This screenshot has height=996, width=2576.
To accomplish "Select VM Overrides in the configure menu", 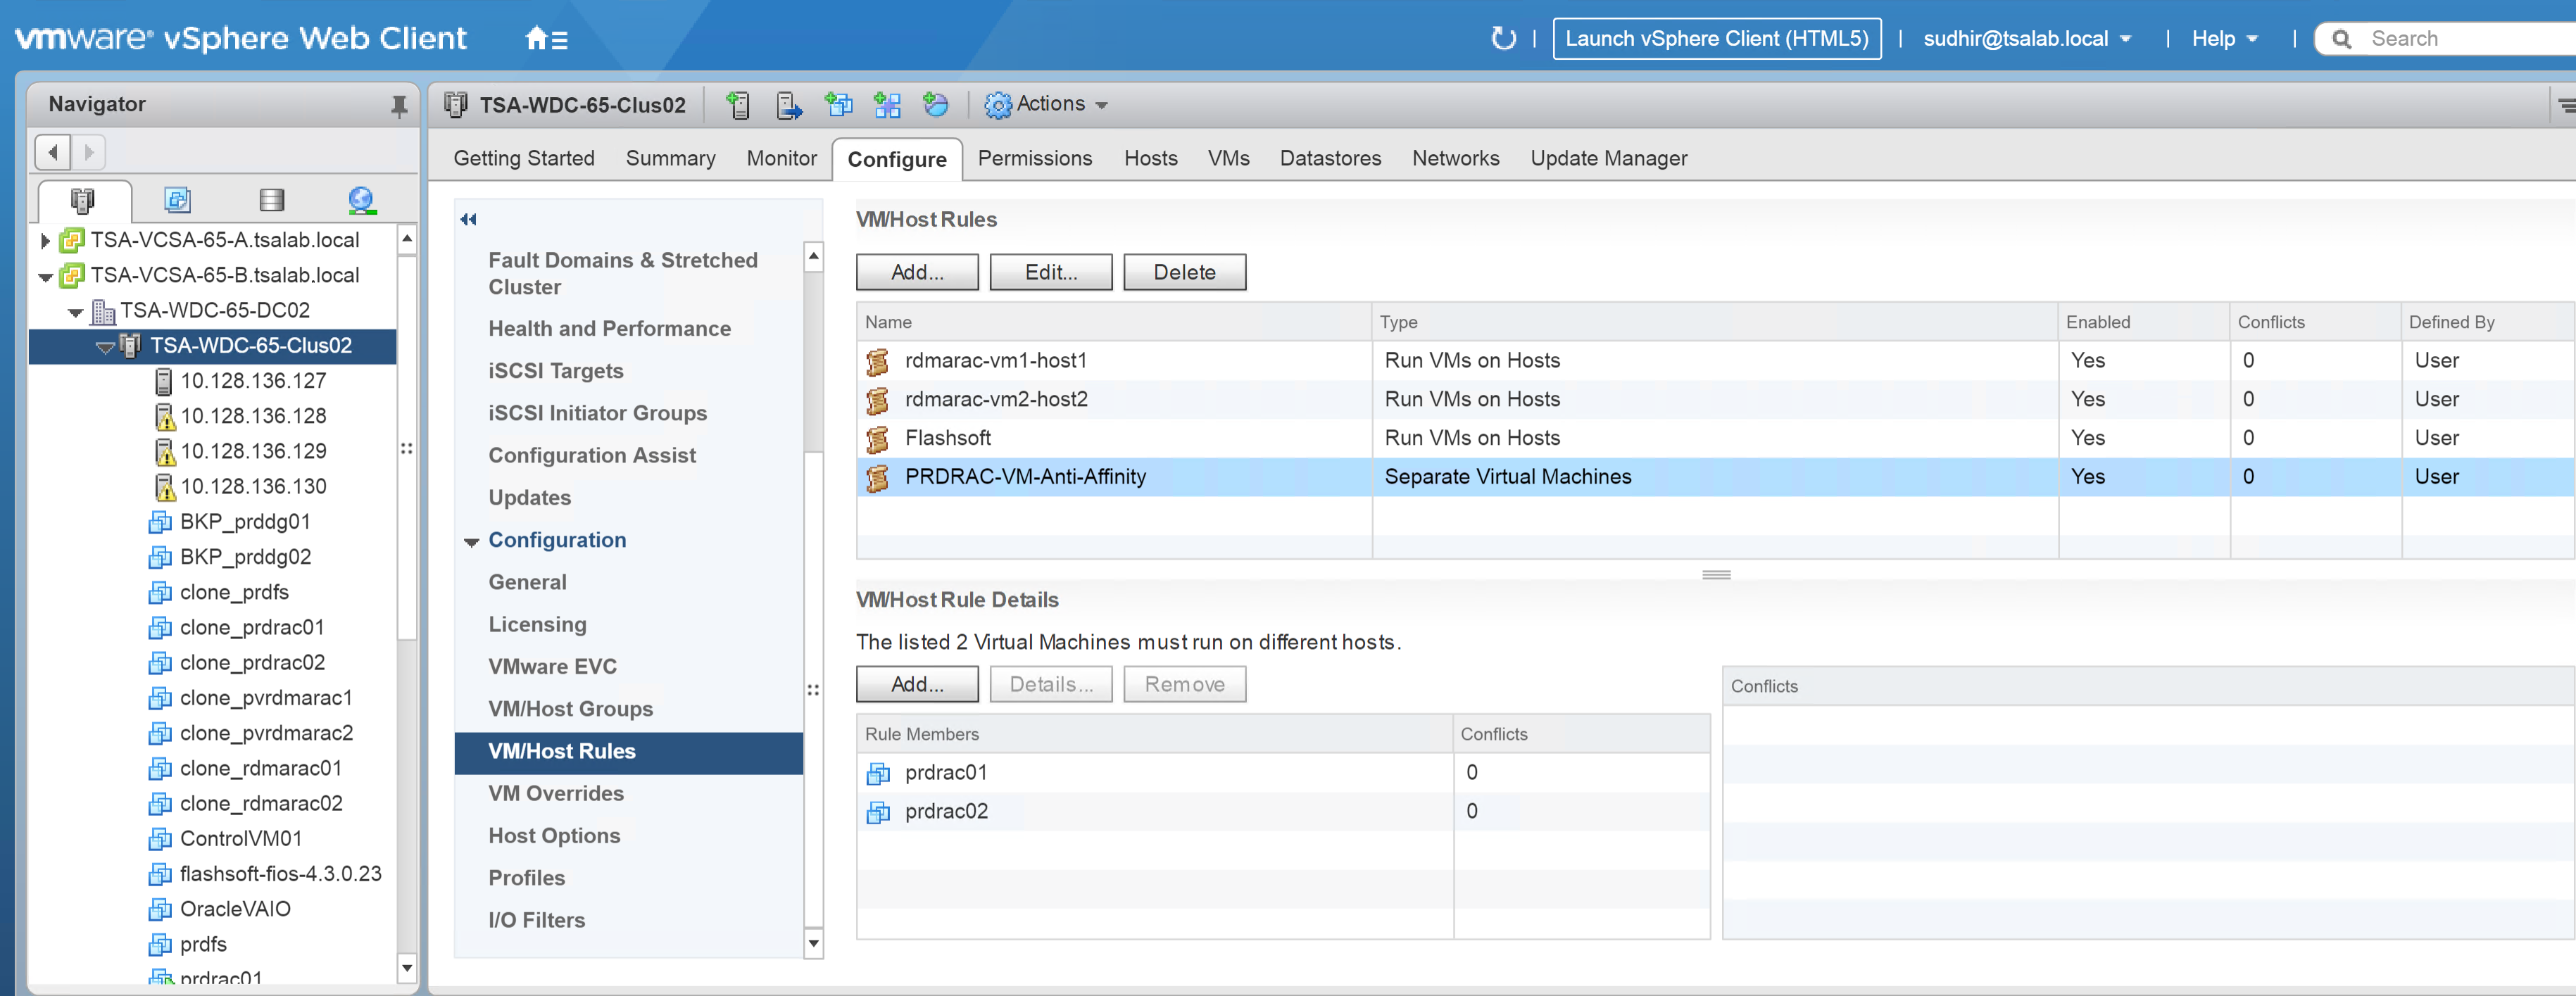I will click(x=555, y=793).
